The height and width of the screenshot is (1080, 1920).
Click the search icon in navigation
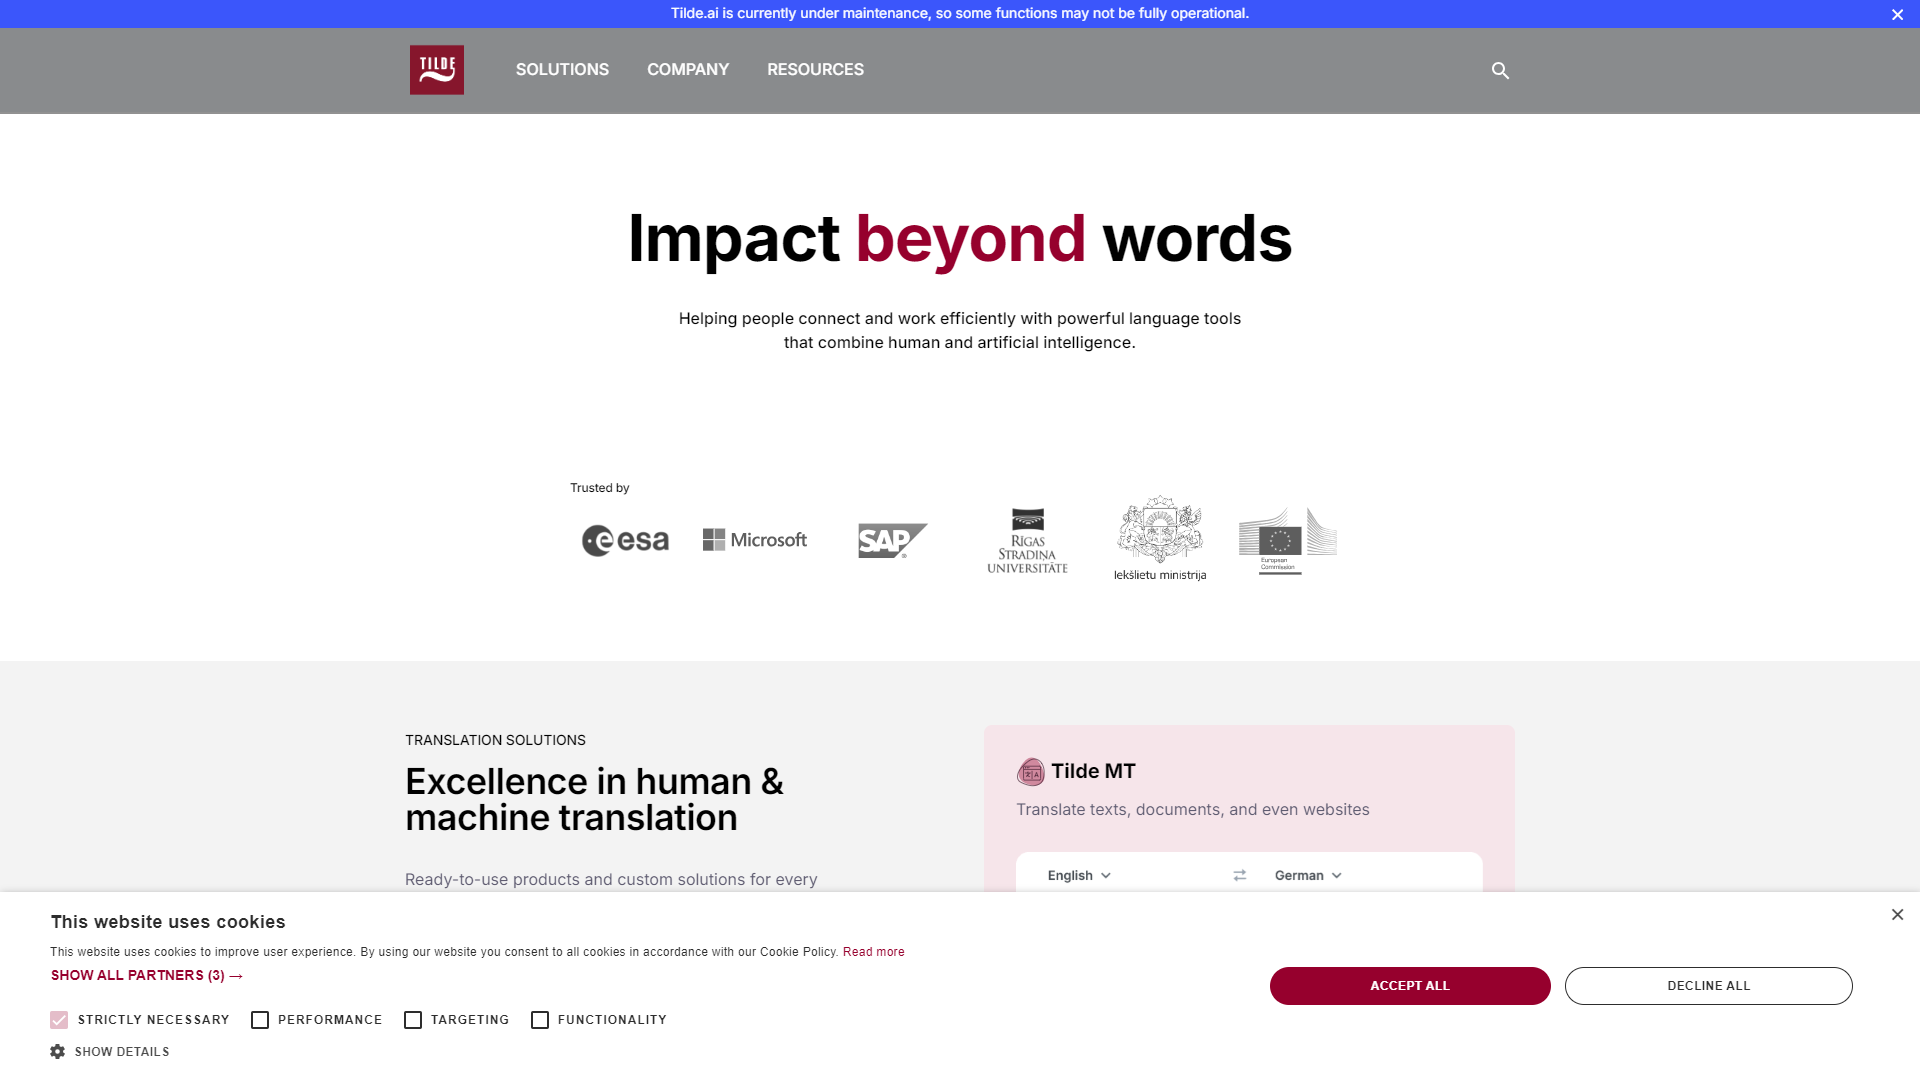1501,70
